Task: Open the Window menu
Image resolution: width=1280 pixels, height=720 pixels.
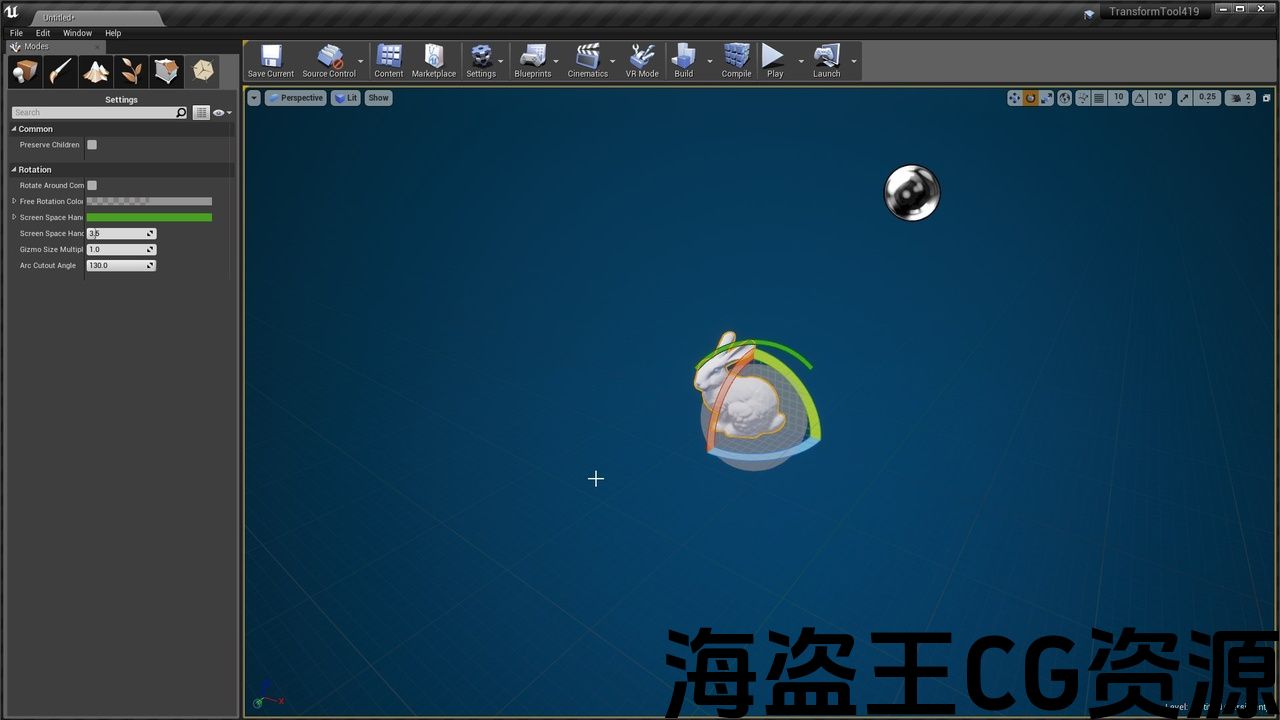Action: click(77, 33)
